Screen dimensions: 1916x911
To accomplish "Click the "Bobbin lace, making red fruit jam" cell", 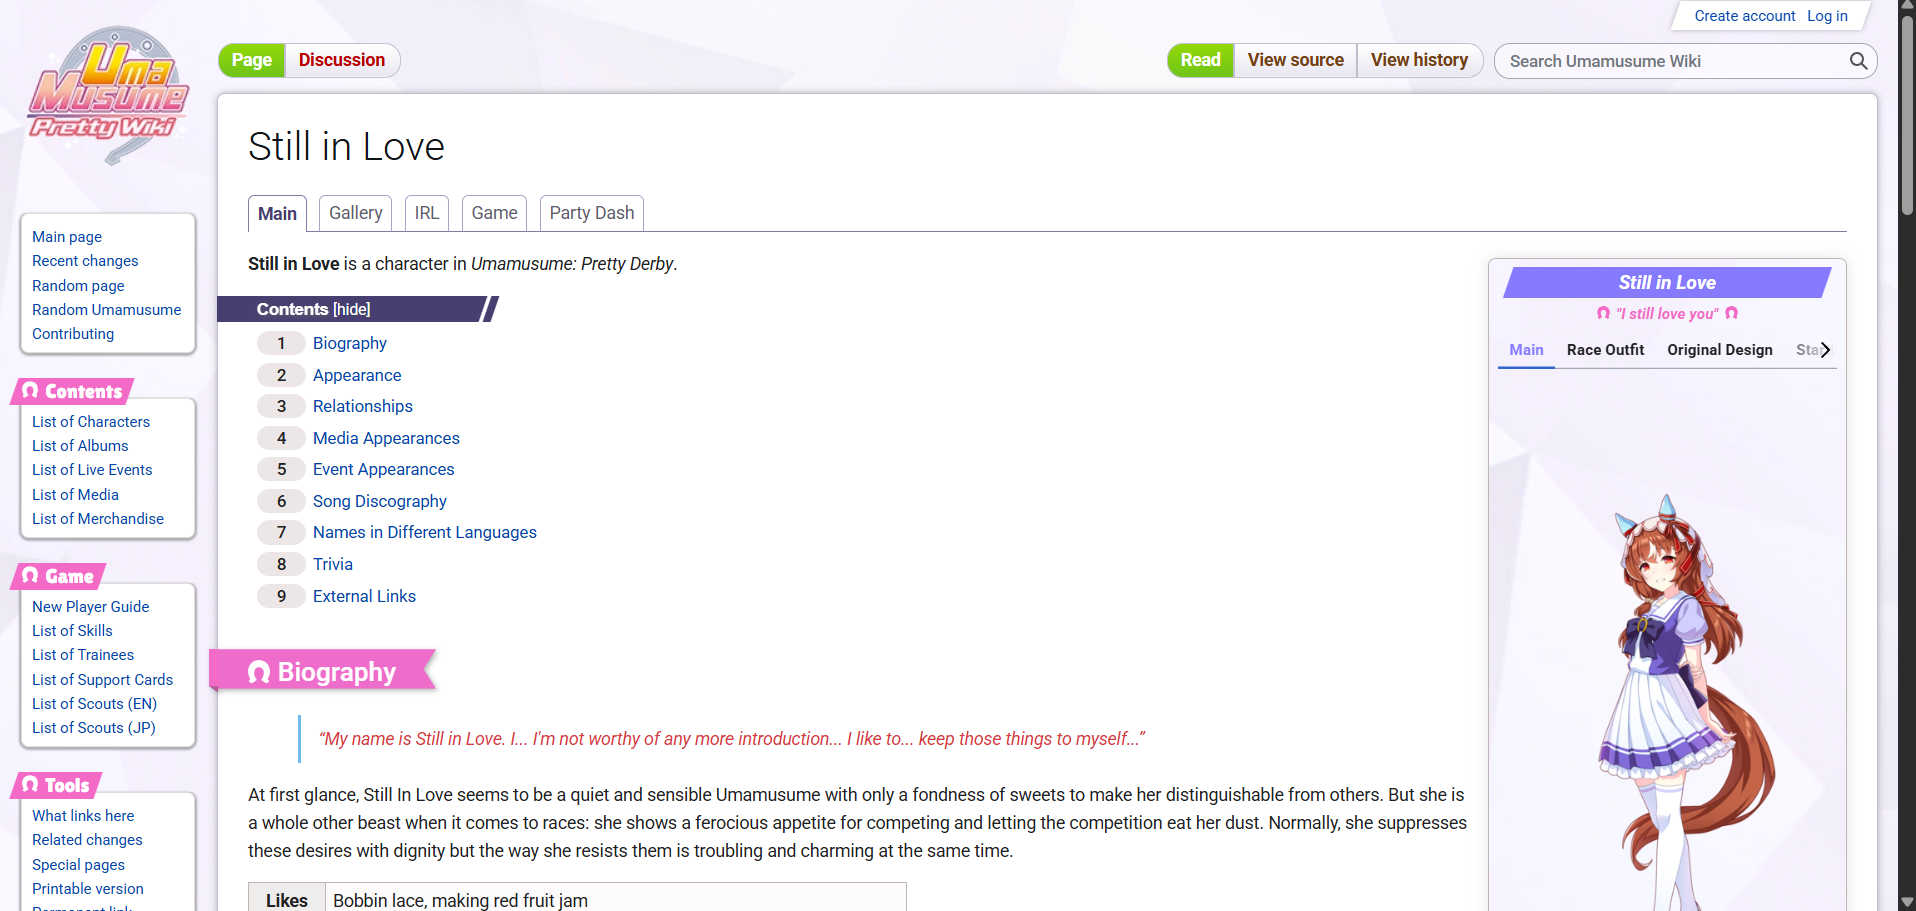I will 615,900.
